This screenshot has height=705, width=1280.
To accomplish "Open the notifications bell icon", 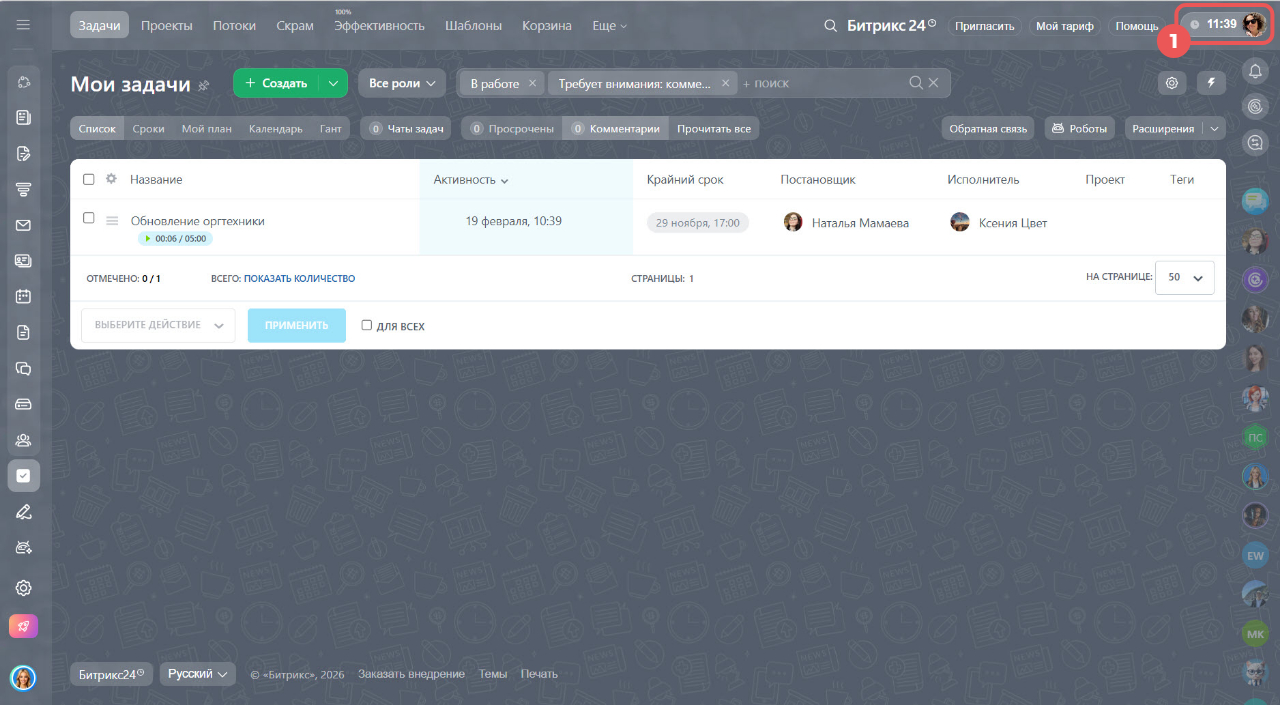I will click(1255, 71).
